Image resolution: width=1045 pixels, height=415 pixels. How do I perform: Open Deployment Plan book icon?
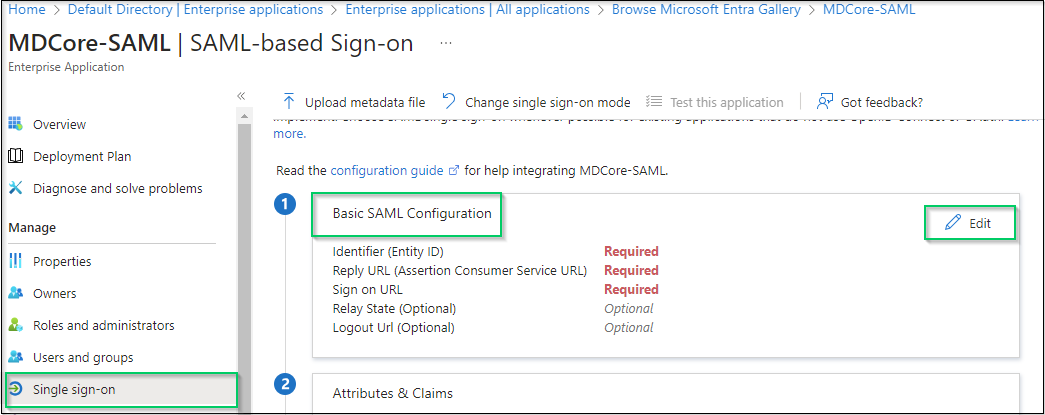(x=15, y=157)
